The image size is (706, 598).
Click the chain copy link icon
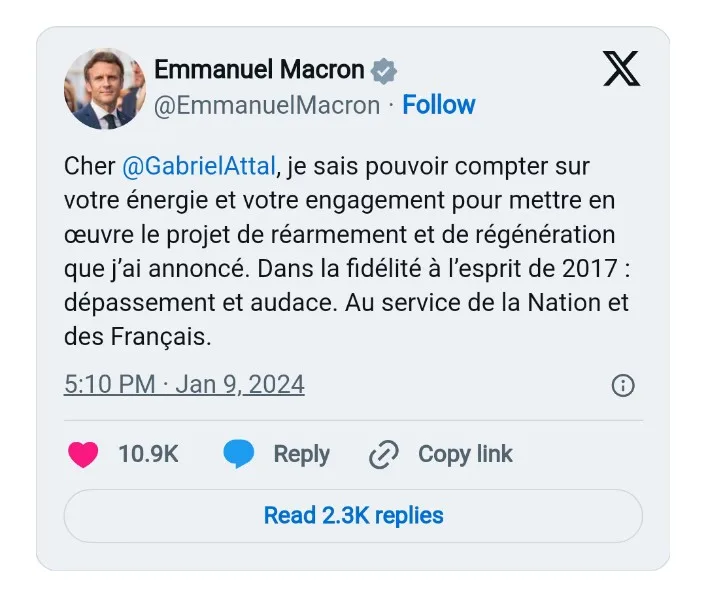click(x=384, y=455)
